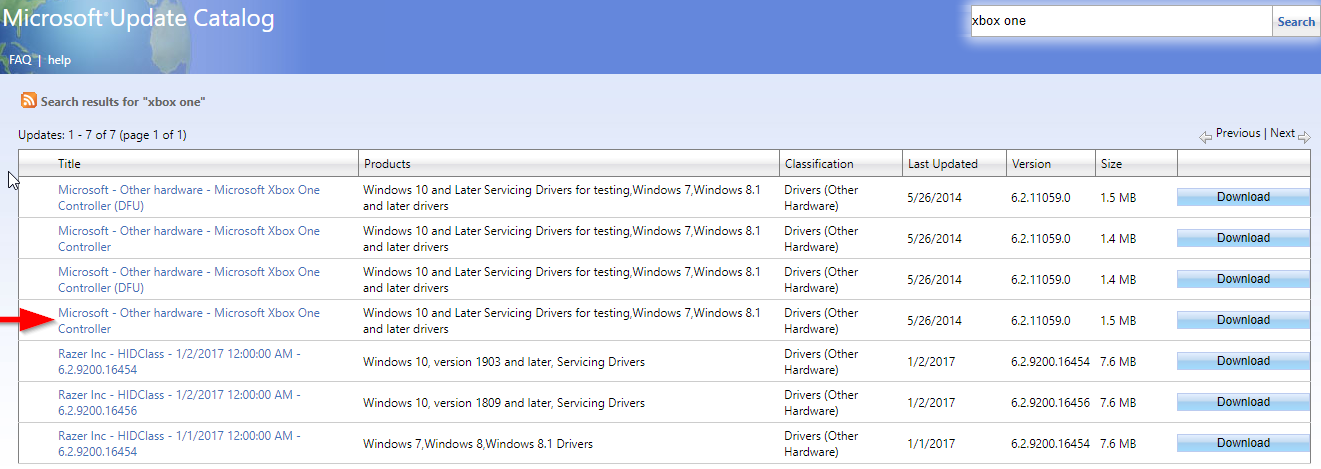Click the "6.2.9200.16454" version cell in the 1903 row
The height and width of the screenshot is (469, 1321).
pyautogui.click(x=1051, y=362)
